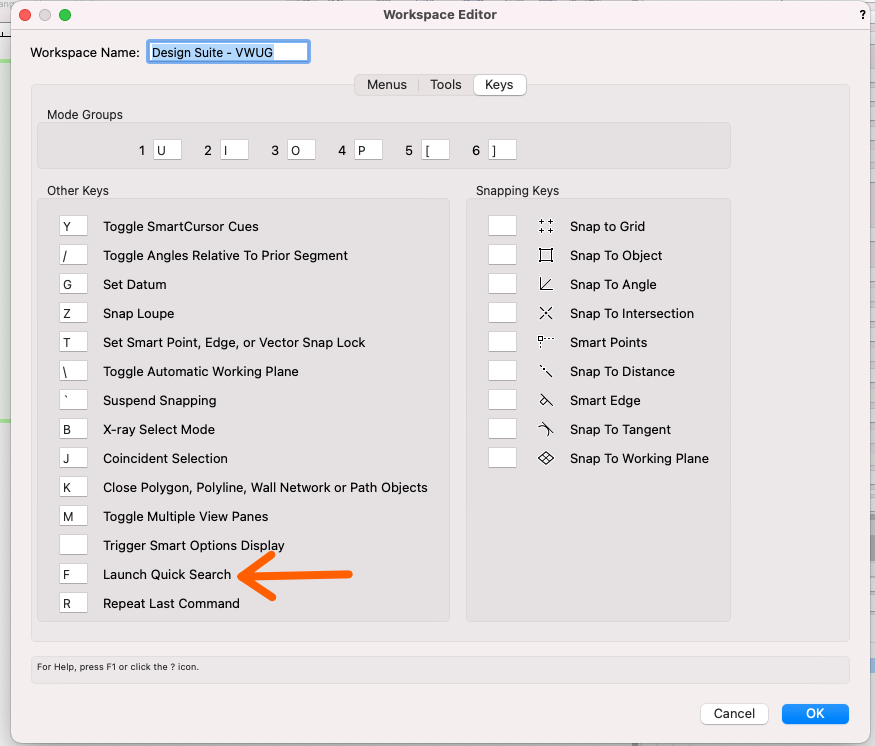Click the empty Trigger Smart Options Display box
This screenshot has width=875, height=746.
73,545
